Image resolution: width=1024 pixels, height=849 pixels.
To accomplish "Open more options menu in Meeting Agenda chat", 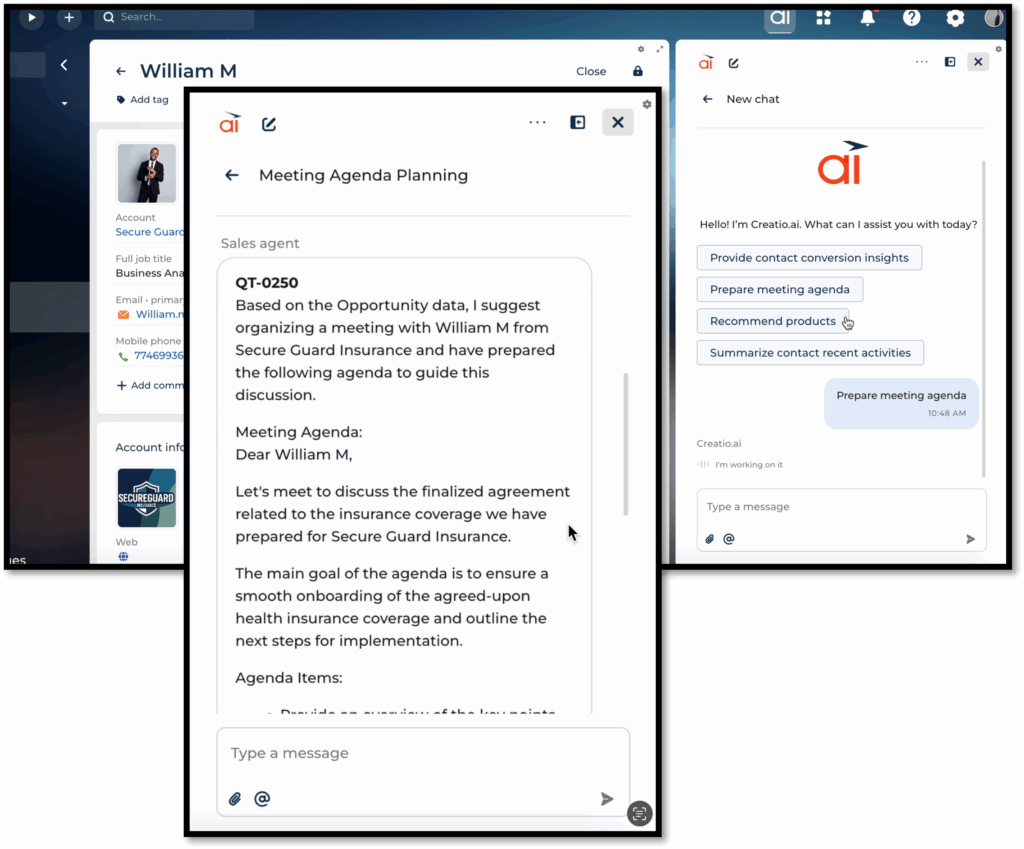I will click(x=537, y=122).
